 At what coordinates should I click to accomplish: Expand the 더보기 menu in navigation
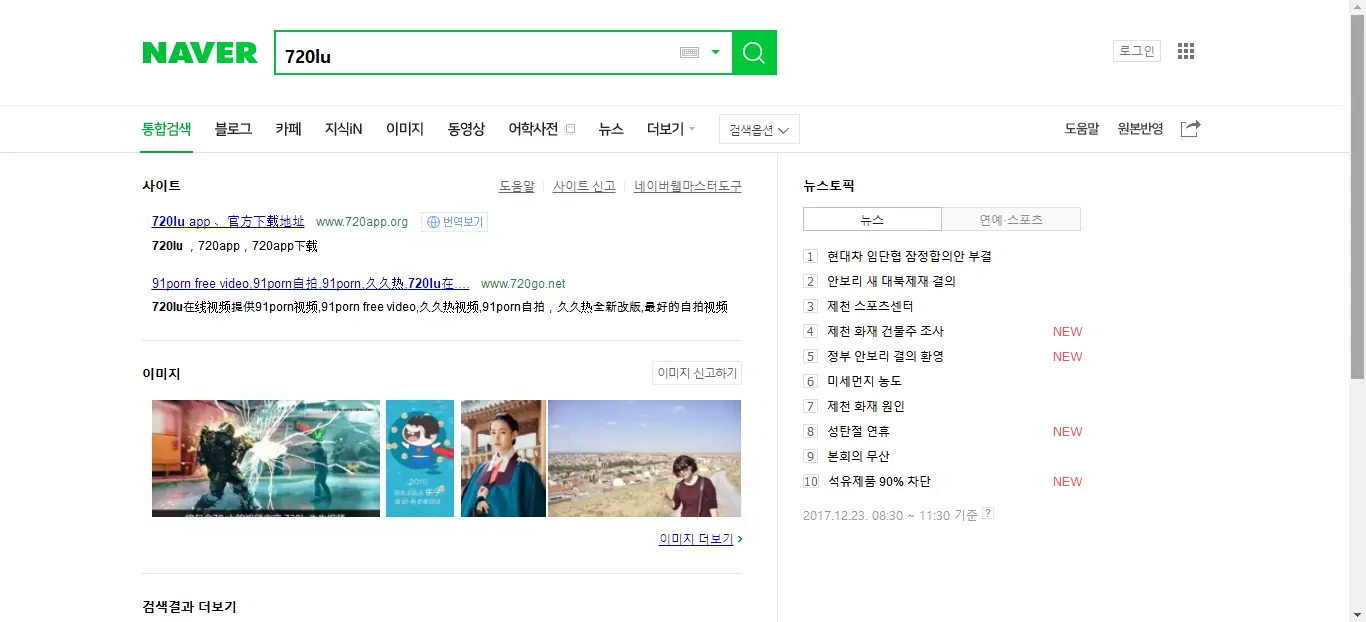[670, 129]
